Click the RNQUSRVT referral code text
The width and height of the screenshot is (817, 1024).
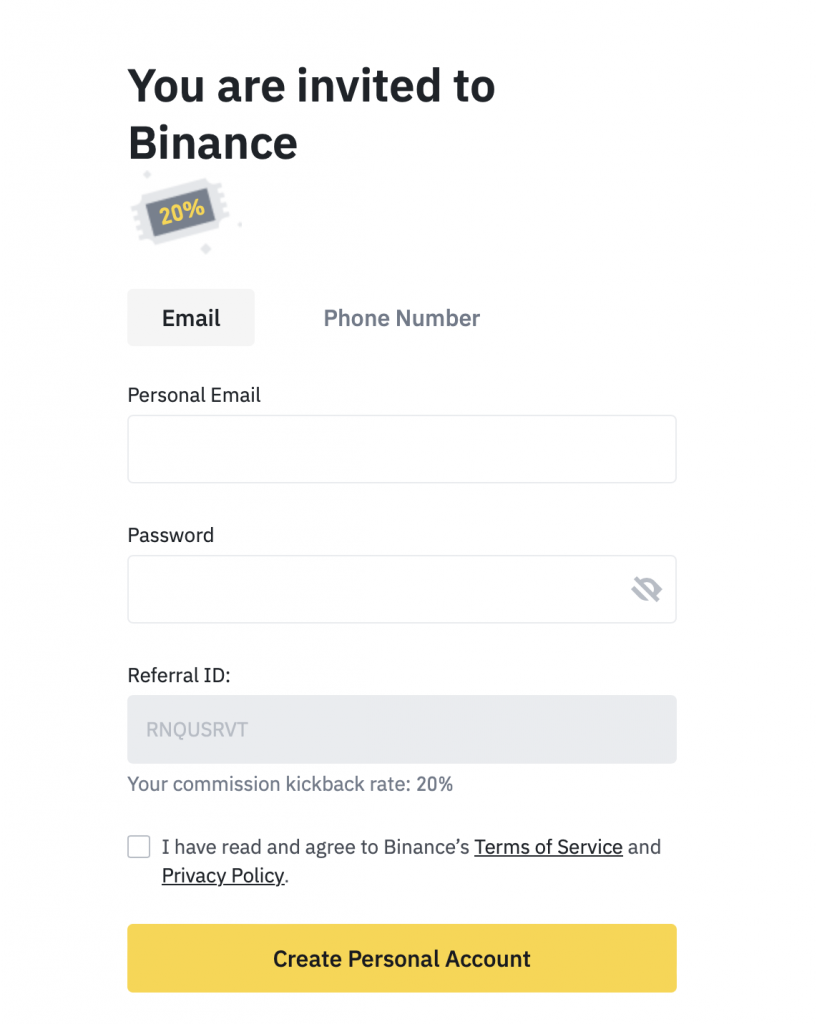197,729
